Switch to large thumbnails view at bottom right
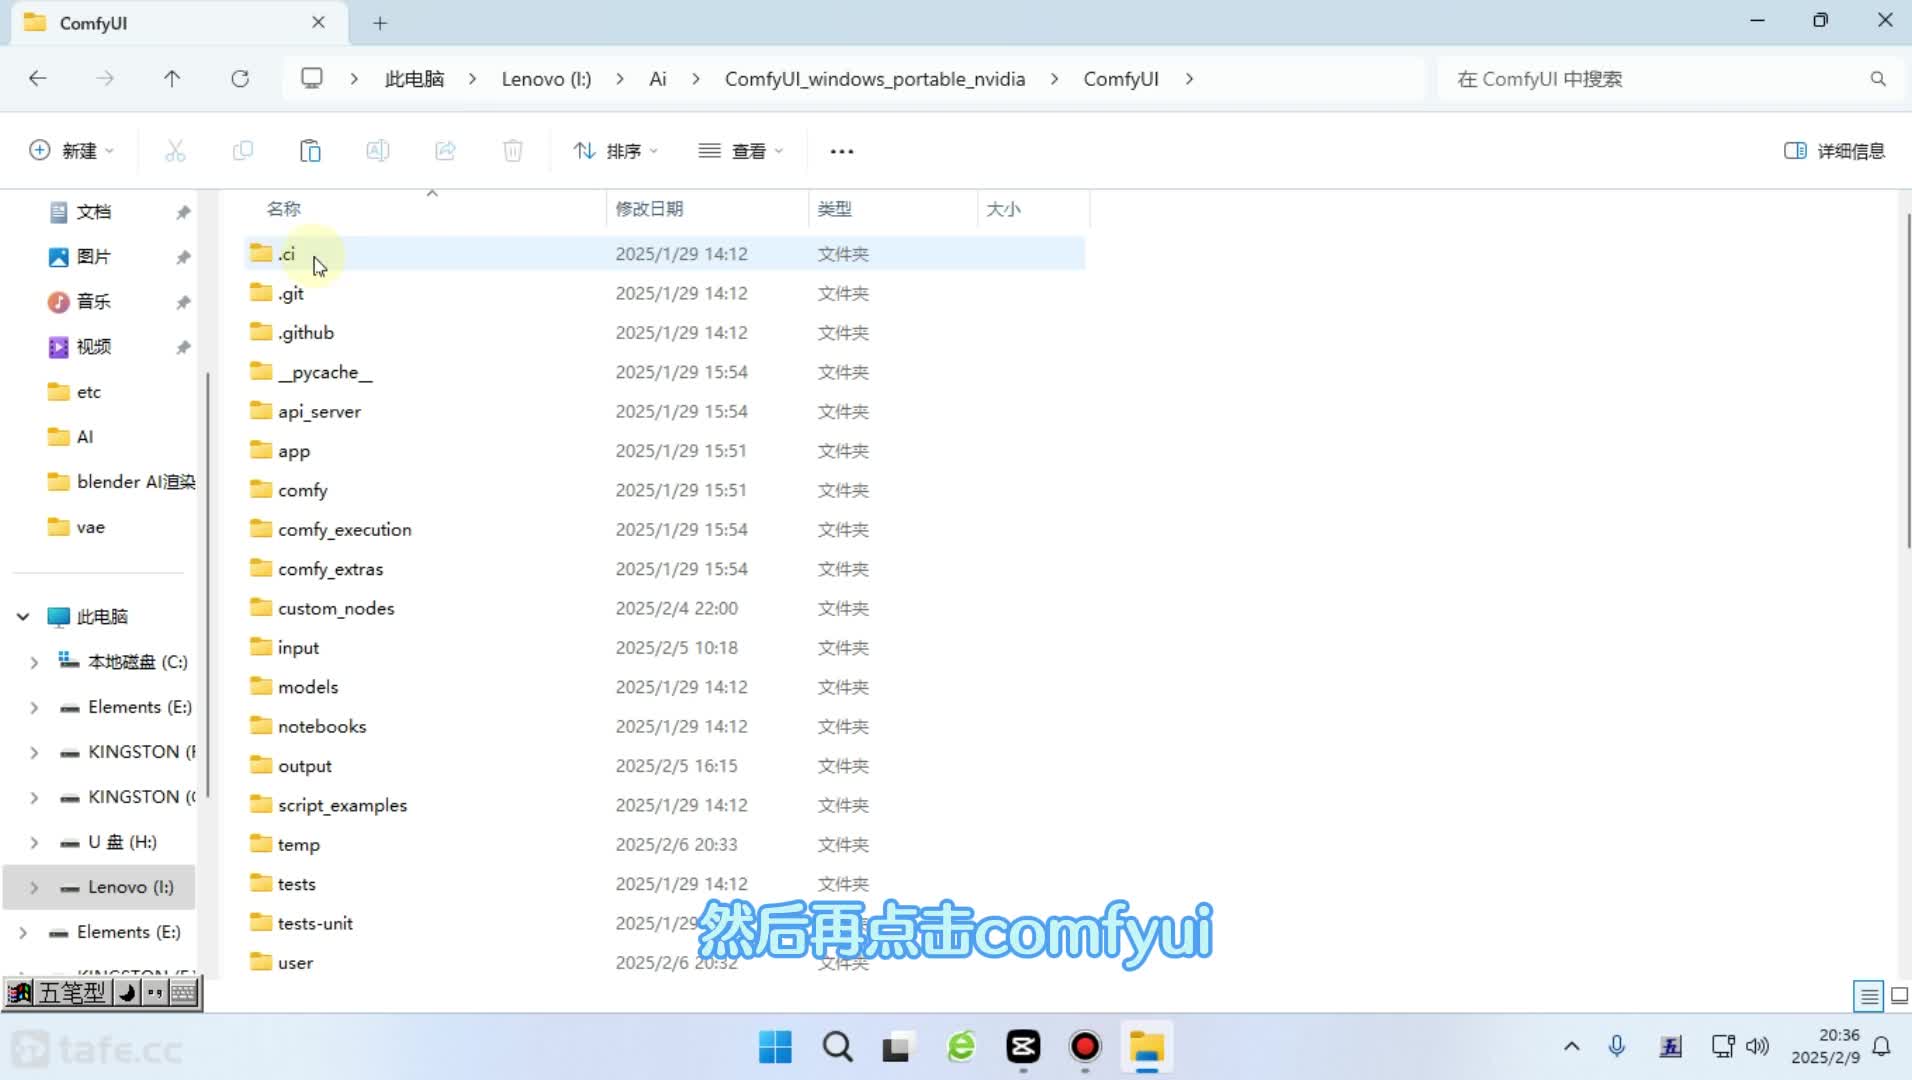The height and width of the screenshot is (1080, 1912). 1899,995
